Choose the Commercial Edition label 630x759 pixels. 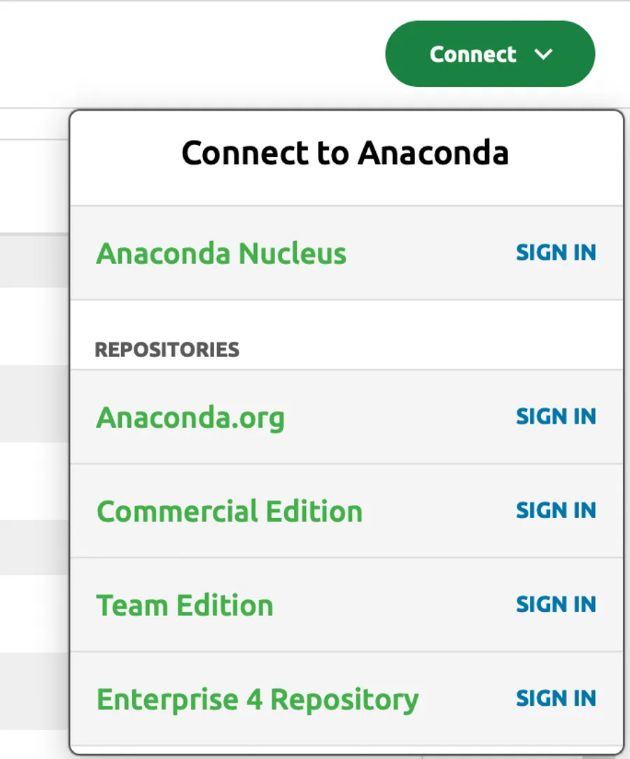click(229, 512)
